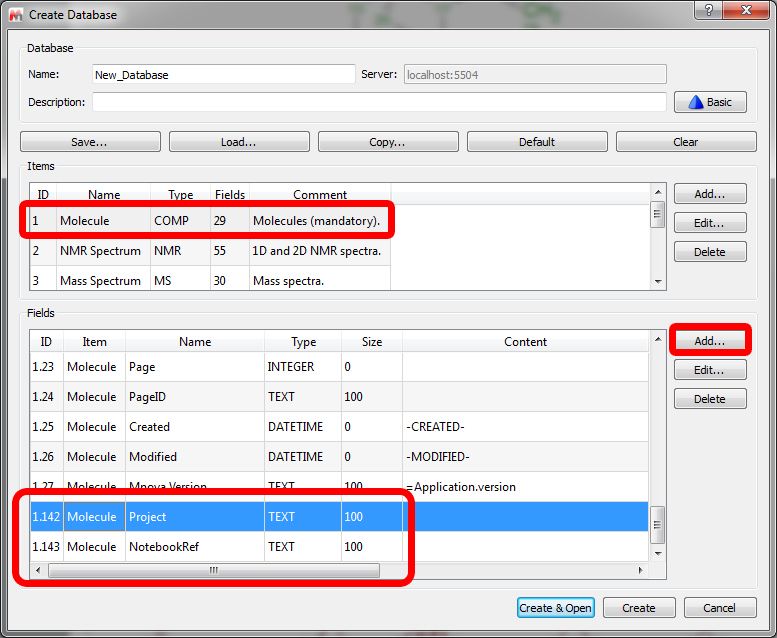This screenshot has height=638, width=777.
Task: Close the Create Database window
Action: click(746, 10)
